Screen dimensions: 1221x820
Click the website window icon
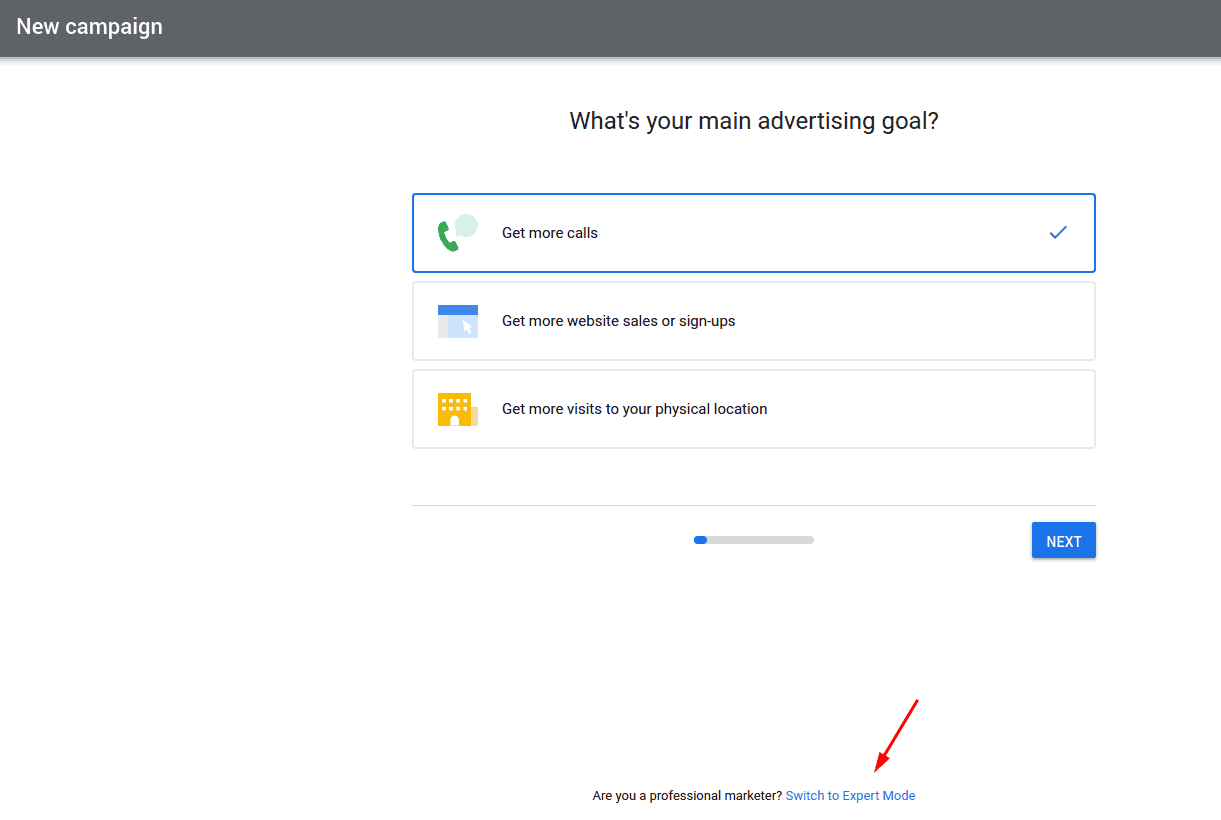click(x=458, y=321)
